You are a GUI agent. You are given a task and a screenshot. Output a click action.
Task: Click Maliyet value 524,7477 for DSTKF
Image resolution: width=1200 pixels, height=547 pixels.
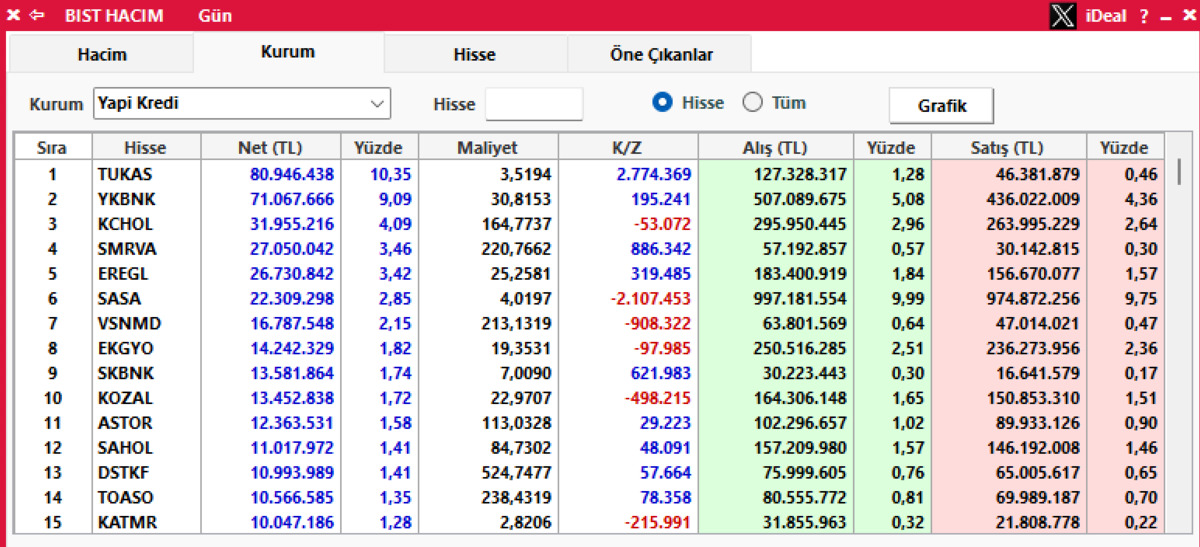pos(517,472)
